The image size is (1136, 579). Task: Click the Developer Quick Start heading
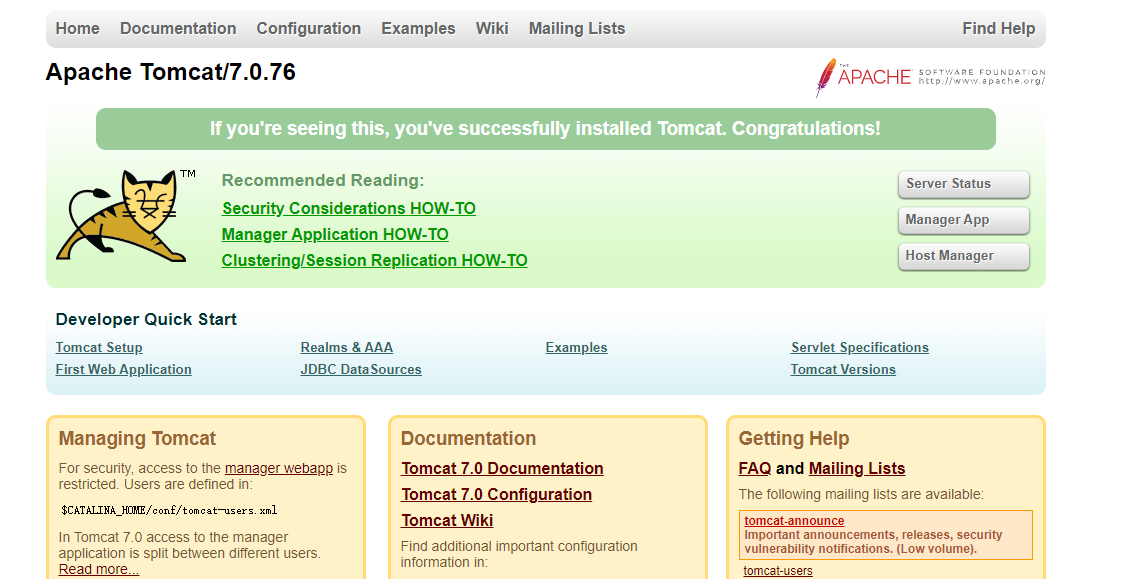click(146, 320)
